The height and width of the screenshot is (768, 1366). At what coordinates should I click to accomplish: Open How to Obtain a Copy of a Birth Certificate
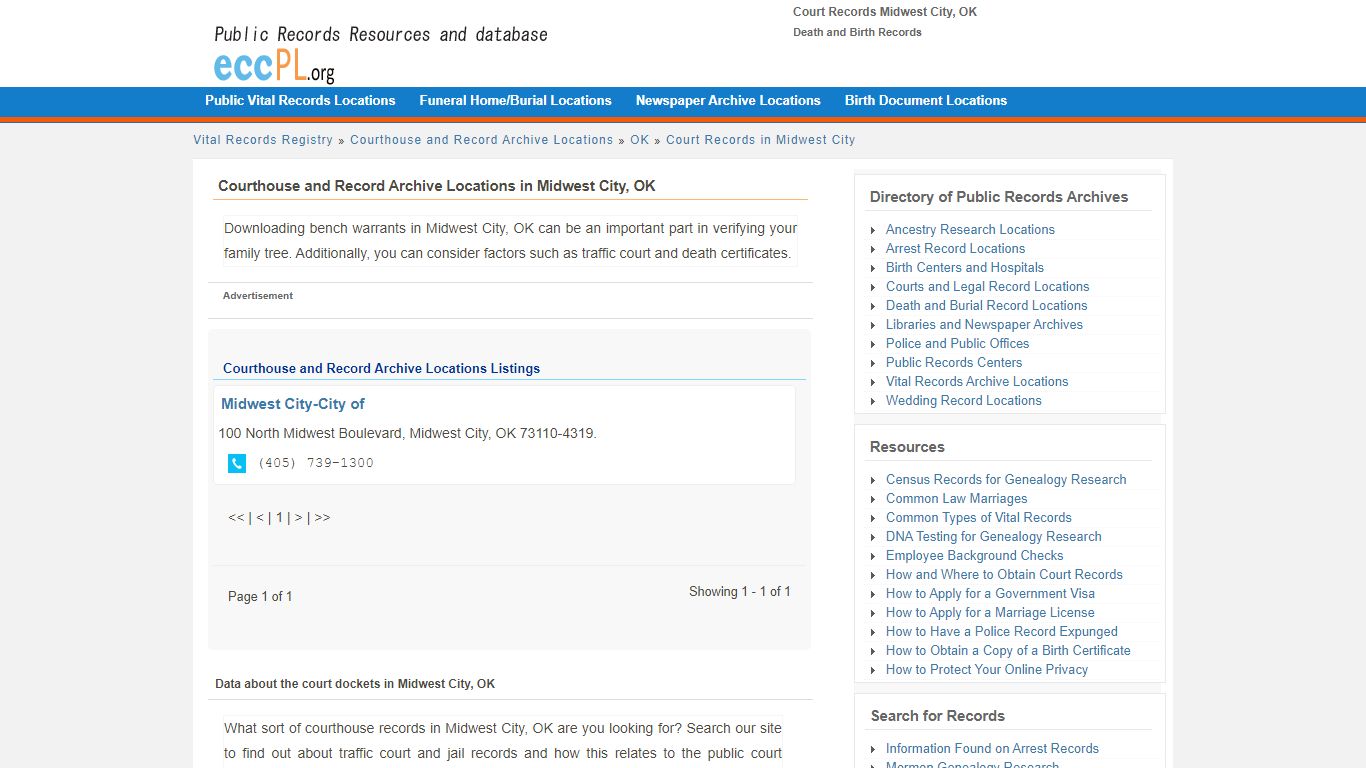point(1008,651)
